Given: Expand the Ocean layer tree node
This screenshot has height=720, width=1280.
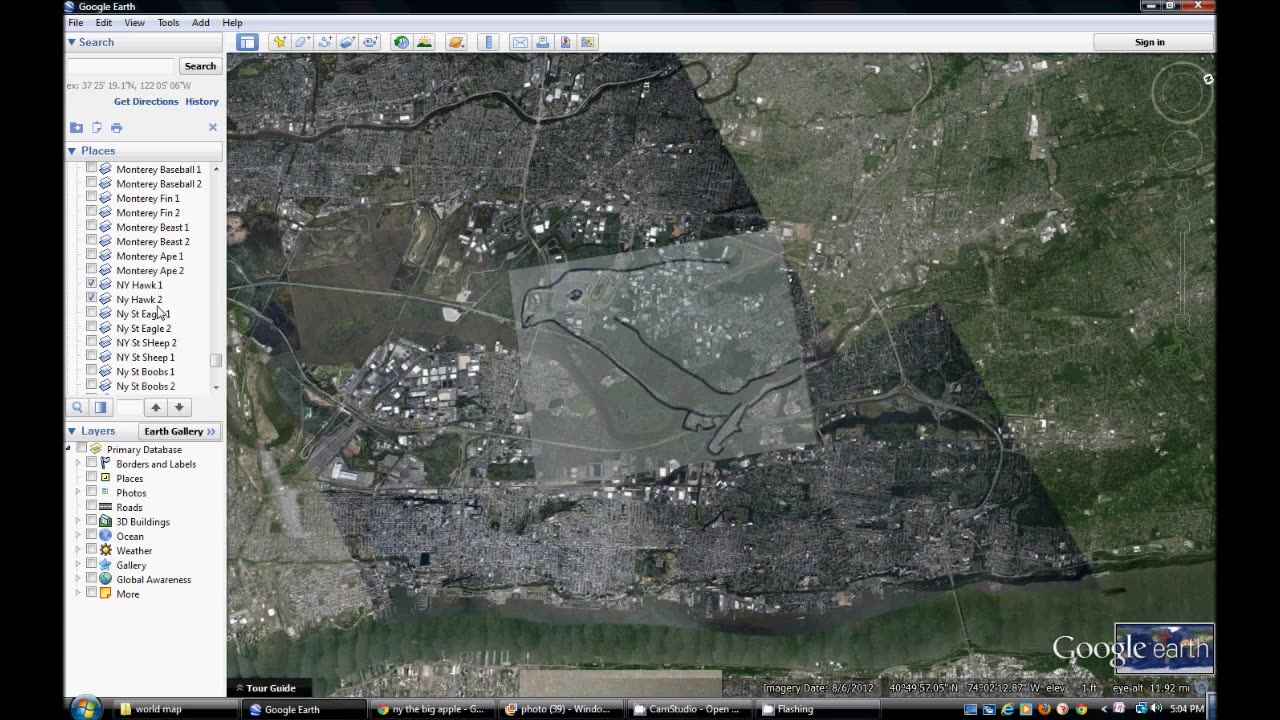Looking at the screenshot, I should click(79, 536).
